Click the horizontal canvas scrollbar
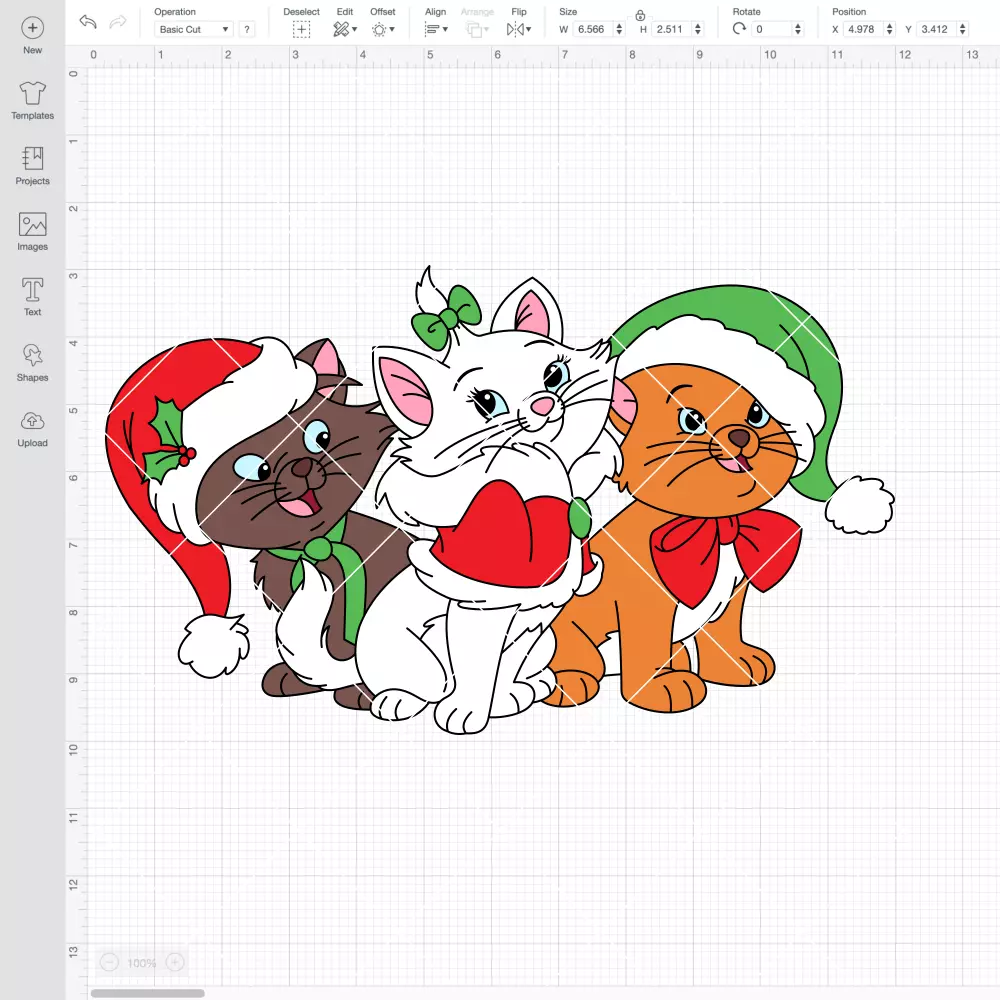Screen dimensions: 1000x1000 (x=147, y=993)
